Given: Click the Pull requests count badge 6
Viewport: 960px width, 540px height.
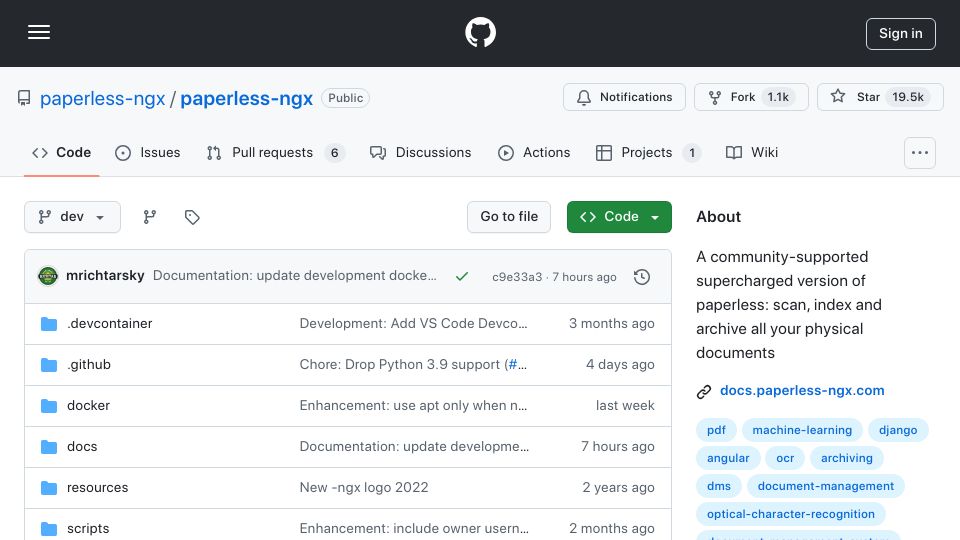Looking at the screenshot, I should (x=334, y=152).
